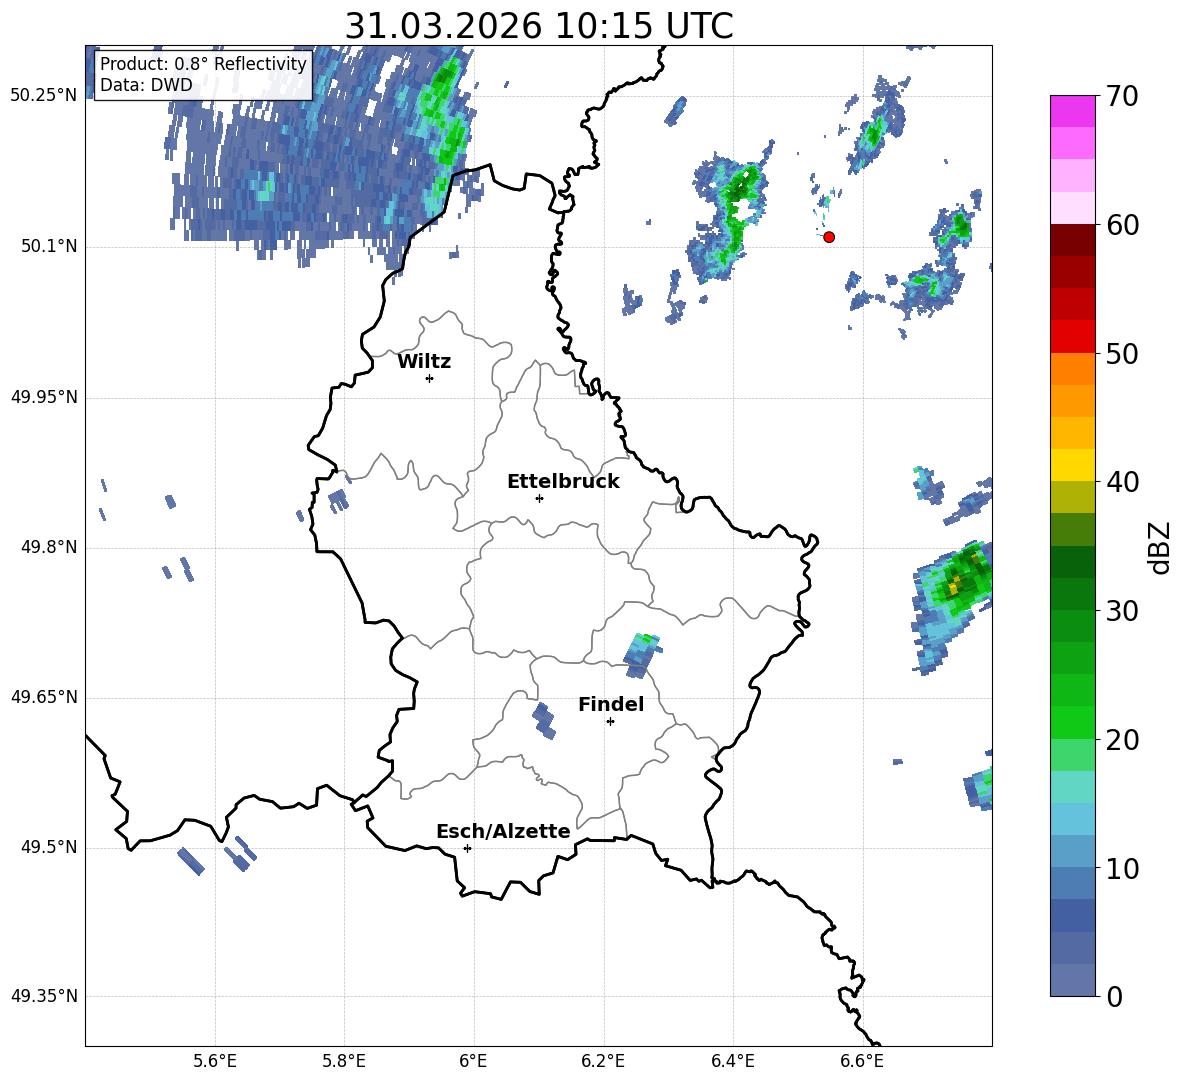Screen dimensions: 1184x1081
Task: Click the colorbar tick label 70
Action: click(1122, 97)
